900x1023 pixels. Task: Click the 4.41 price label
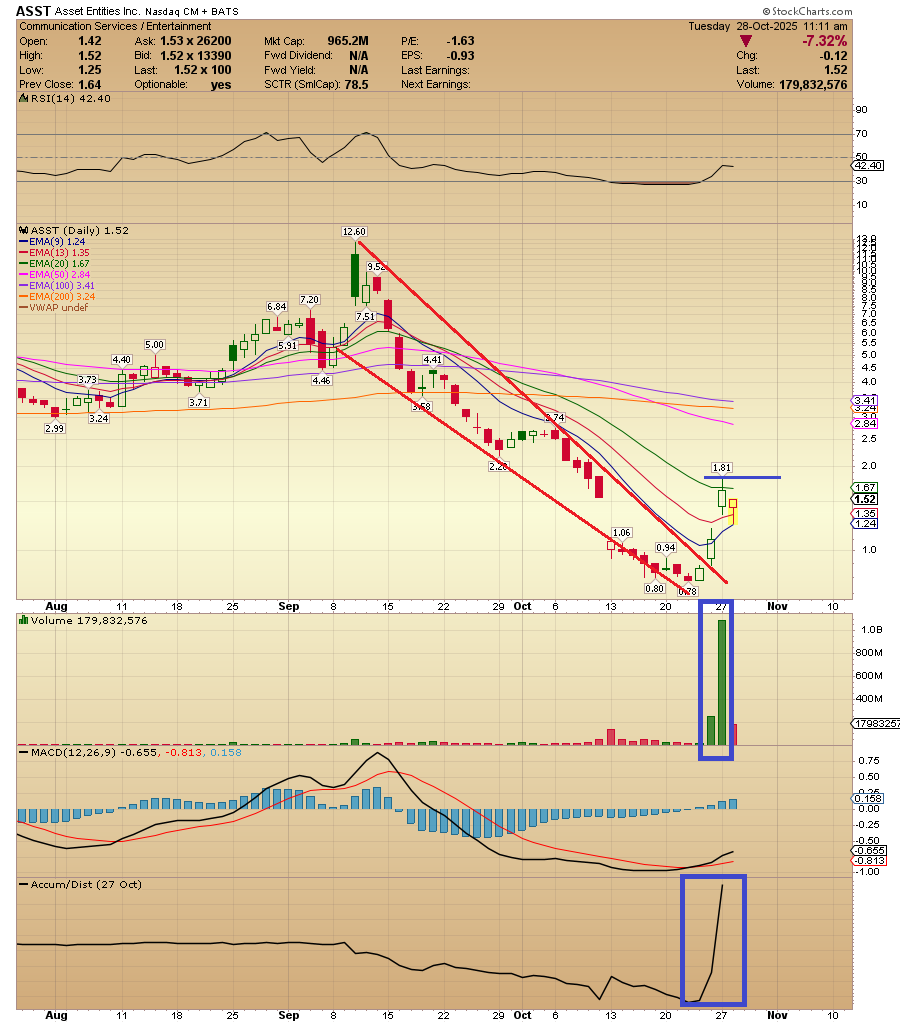click(433, 359)
